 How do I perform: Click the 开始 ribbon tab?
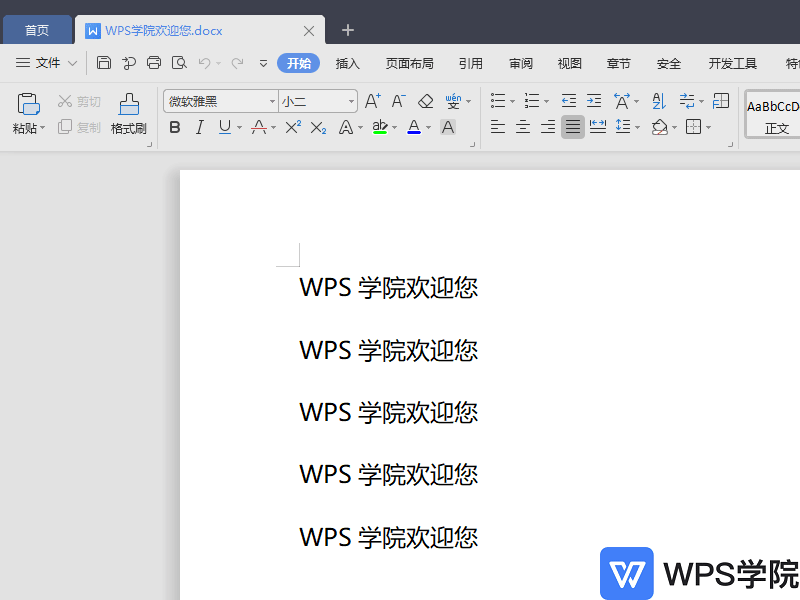coord(298,63)
